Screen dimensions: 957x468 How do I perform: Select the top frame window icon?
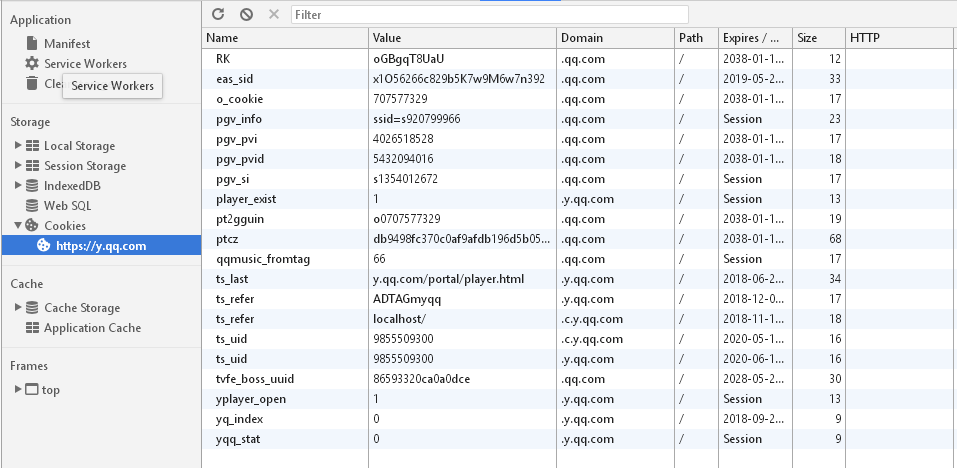[32, 389]
